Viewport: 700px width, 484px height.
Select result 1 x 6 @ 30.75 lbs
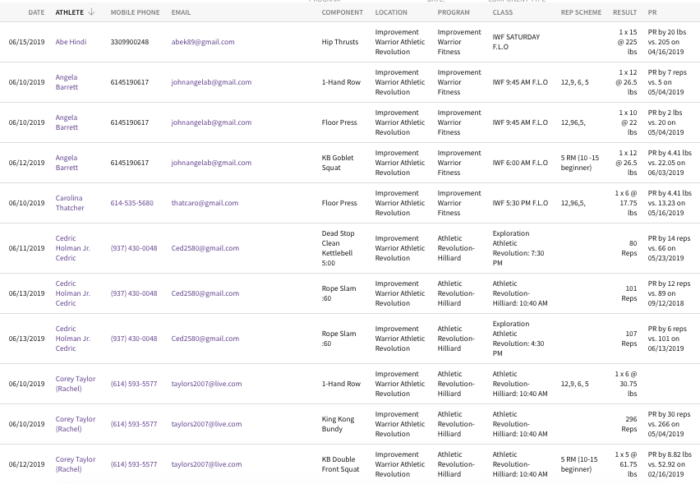(x=626, y=384)
